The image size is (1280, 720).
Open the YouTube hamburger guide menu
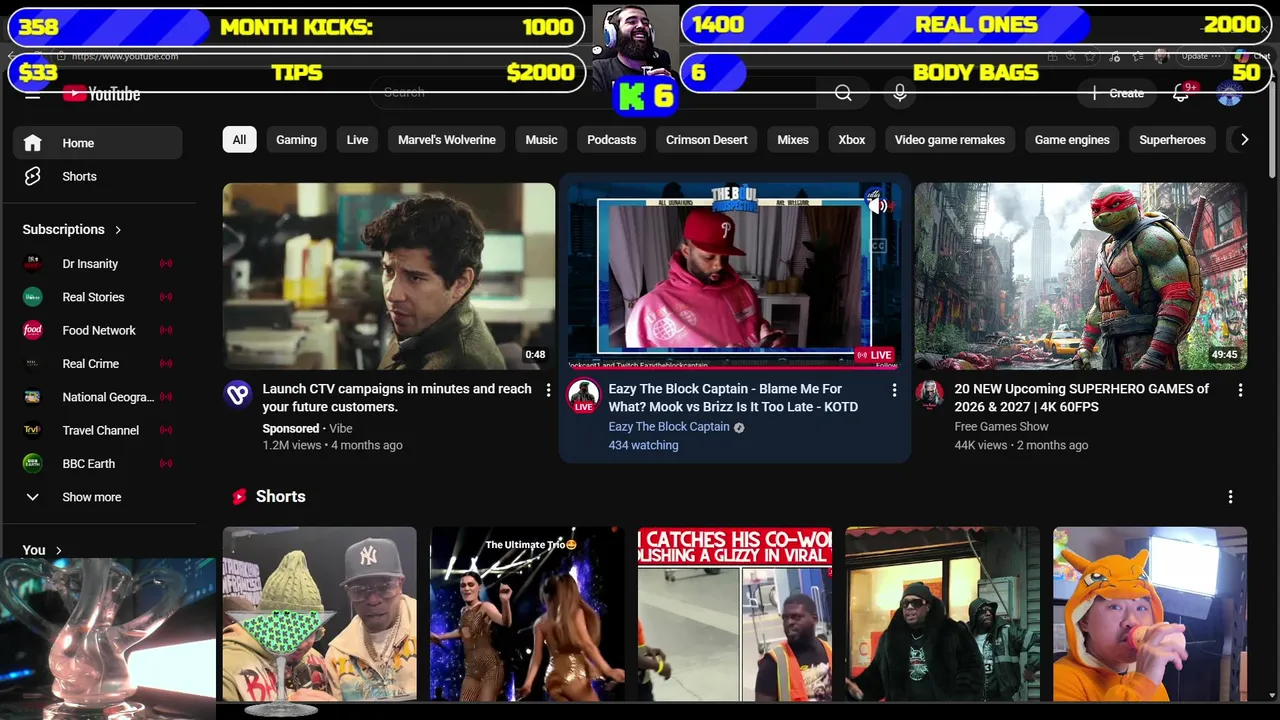[x=33, y=94]
